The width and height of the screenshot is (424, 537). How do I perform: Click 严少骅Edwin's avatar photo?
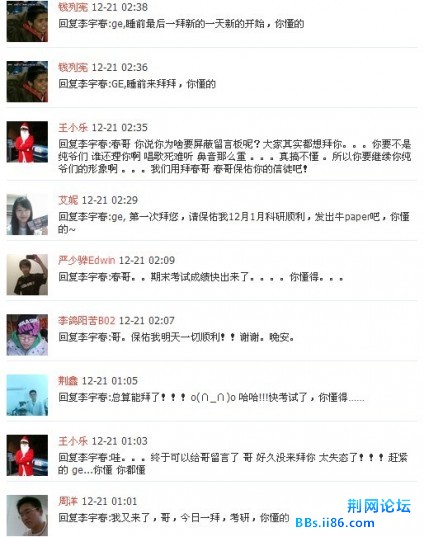(x=27, y=275)
